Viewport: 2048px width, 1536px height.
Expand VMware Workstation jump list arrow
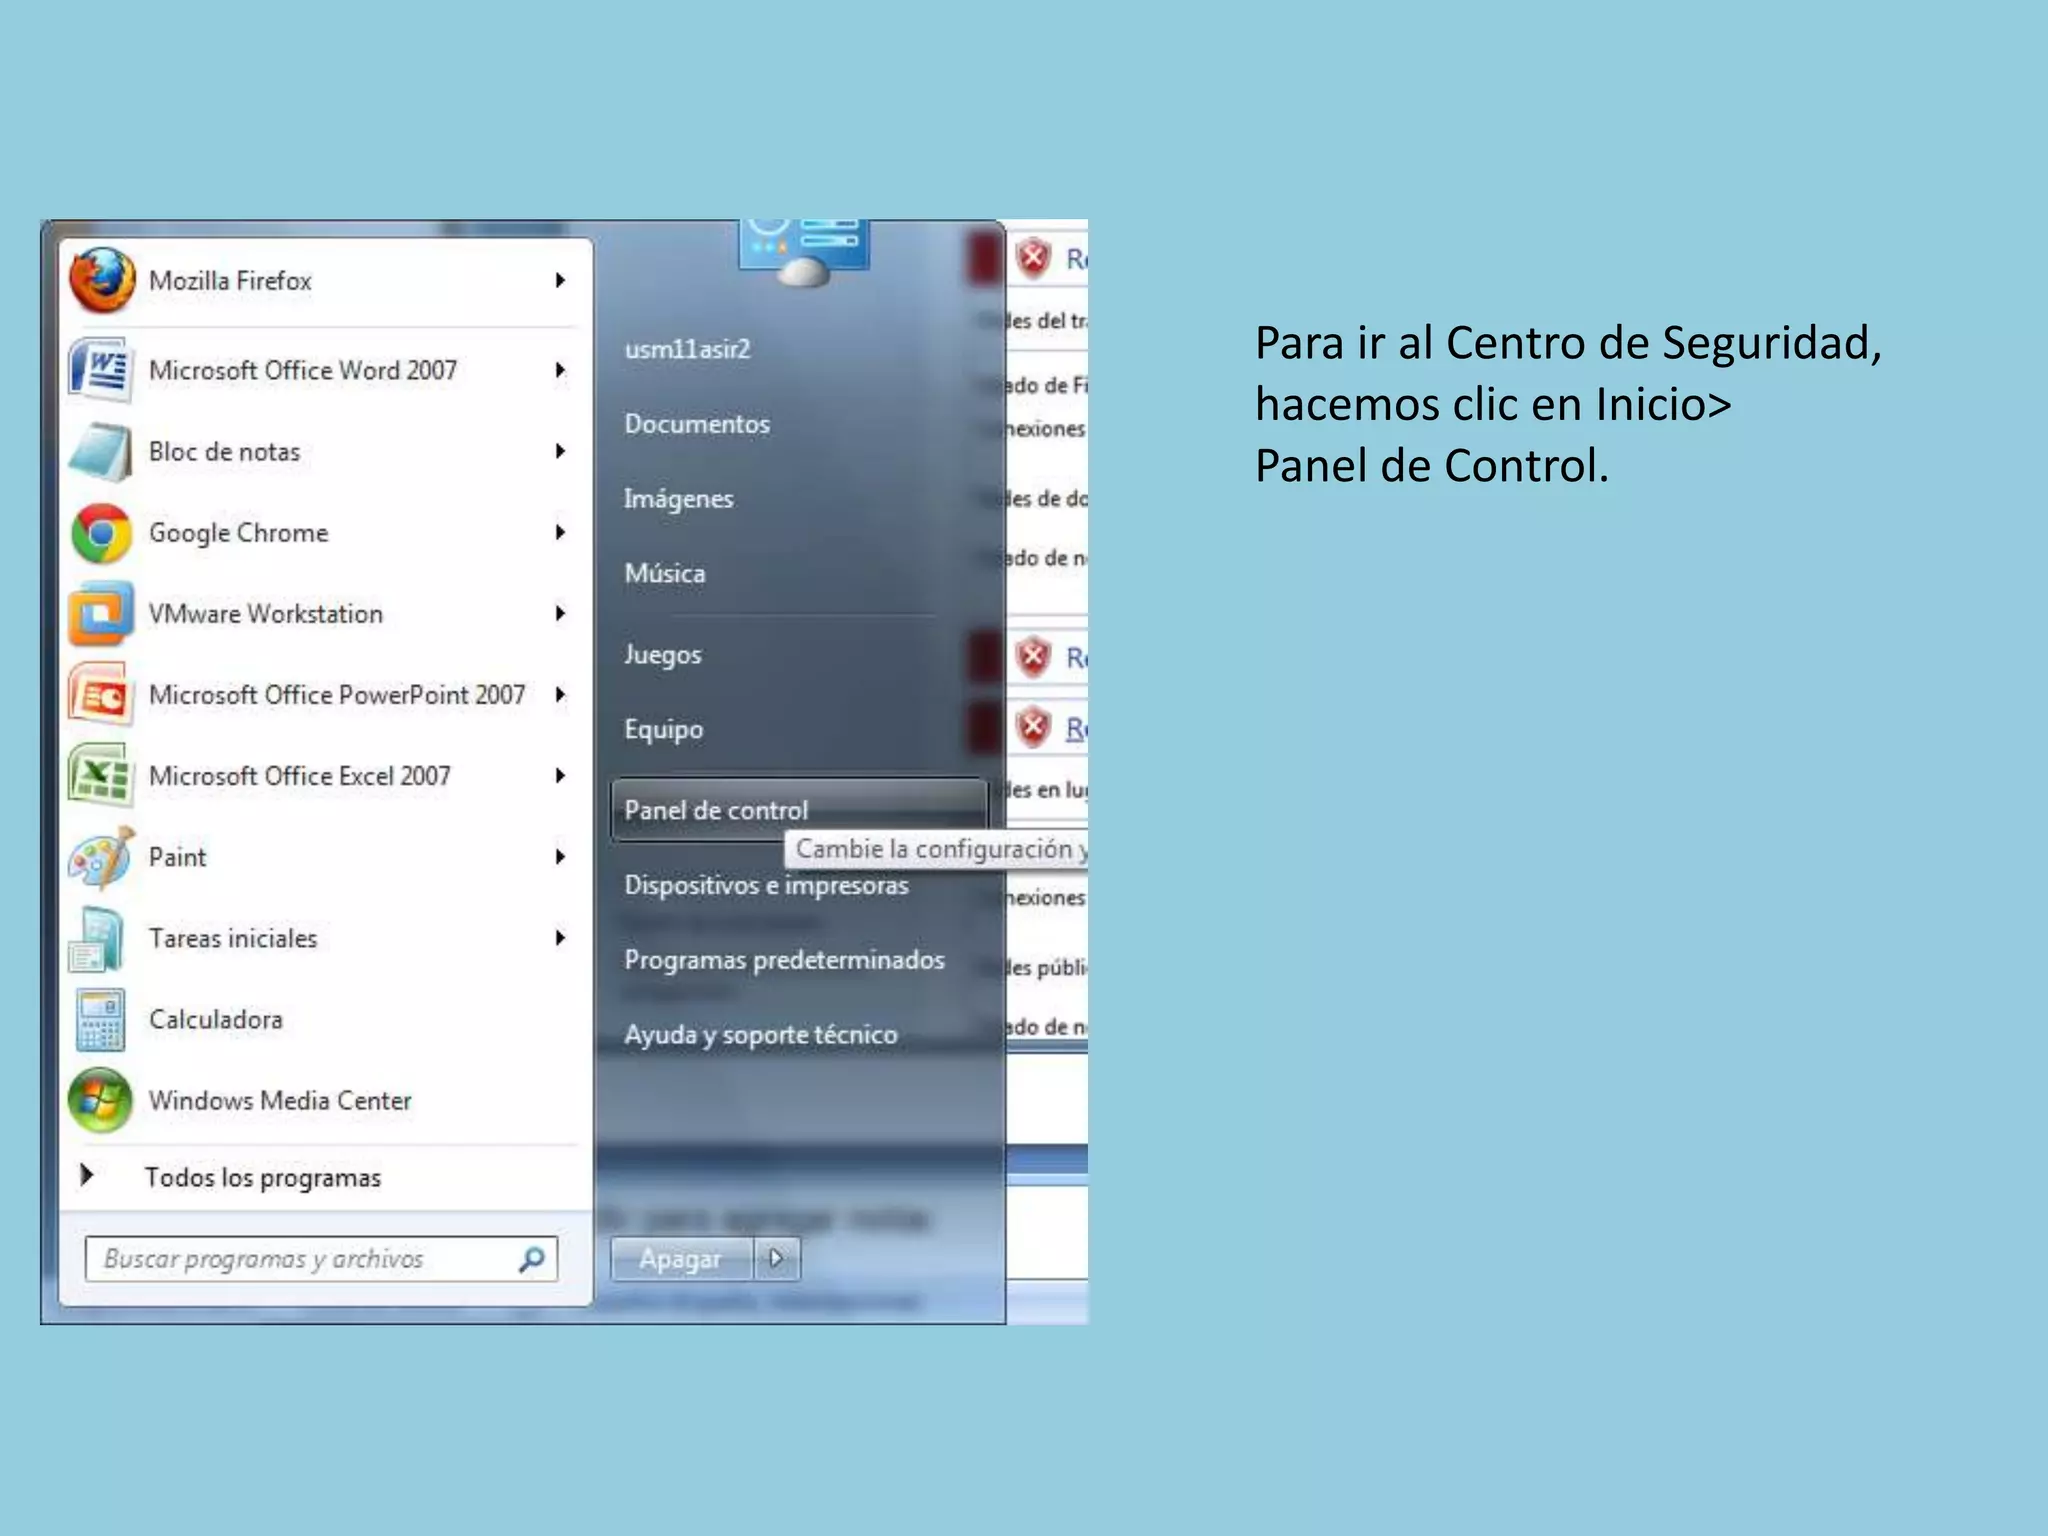(x=561, y=613)
